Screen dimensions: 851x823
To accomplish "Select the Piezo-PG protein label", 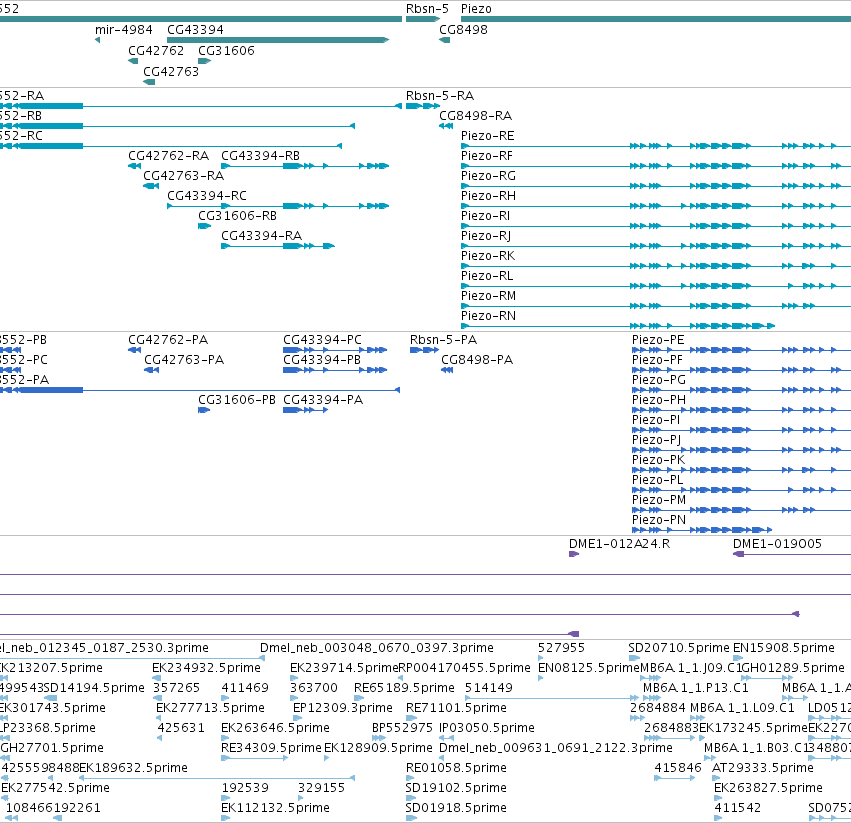I will (659, 380).
